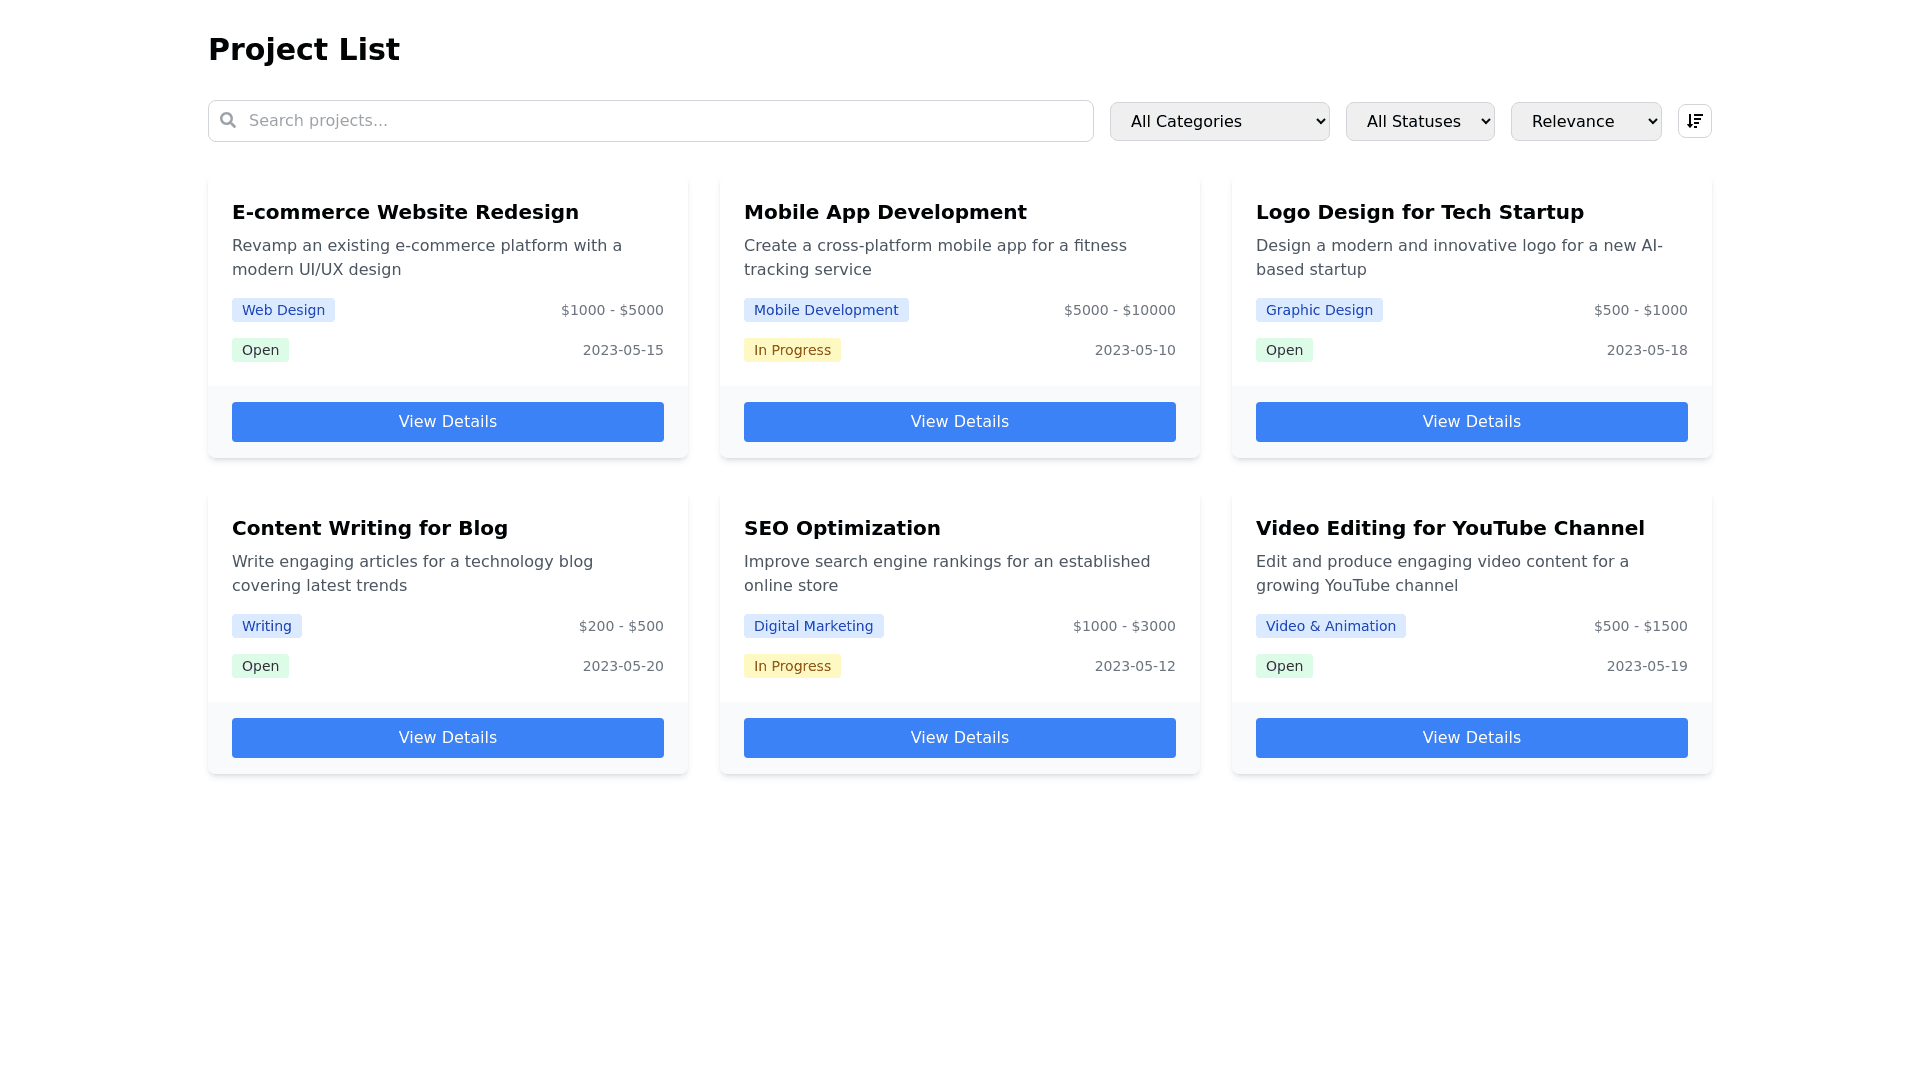Click the magnifier icon in search box
The image size is (1920, 1080).
[228, 120]
